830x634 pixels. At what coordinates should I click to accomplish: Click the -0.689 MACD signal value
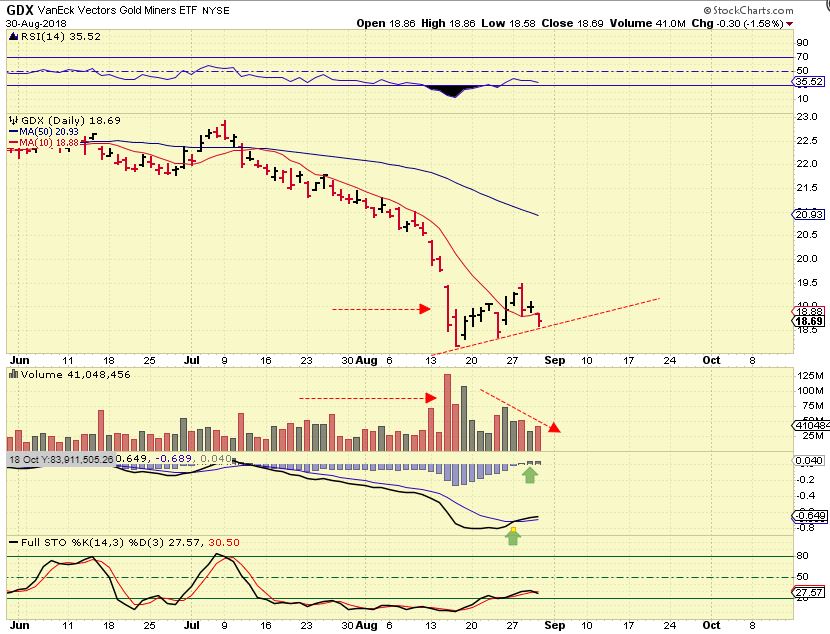172,459
